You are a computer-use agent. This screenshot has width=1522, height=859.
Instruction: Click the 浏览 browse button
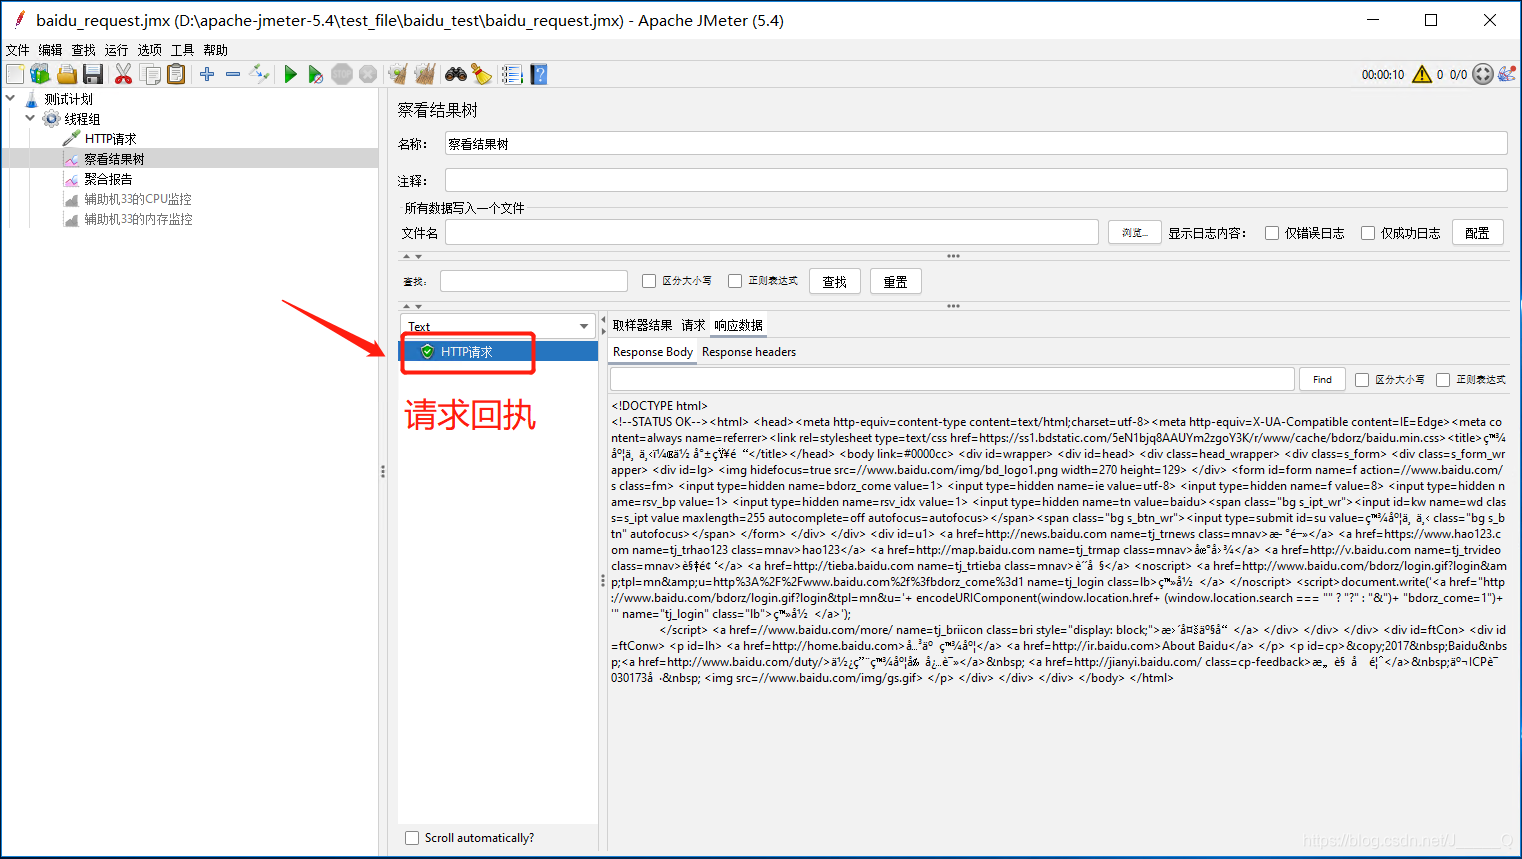coord(1135,233)
